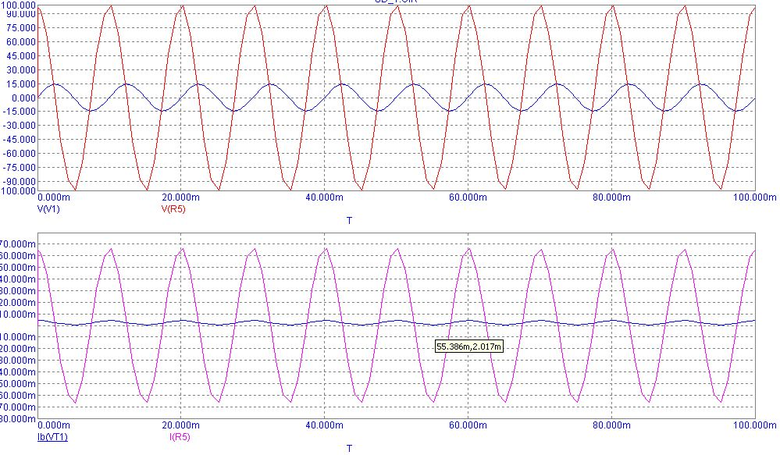Click 40.000m time label of voltage plot

[x=324, y=197]
